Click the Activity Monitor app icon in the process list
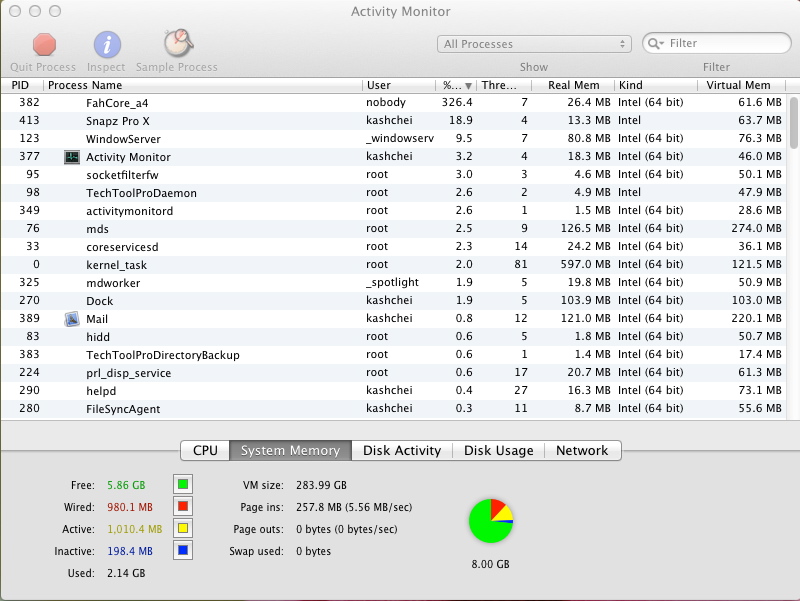This screenshot has width=800, height=601. pos(72,157)
